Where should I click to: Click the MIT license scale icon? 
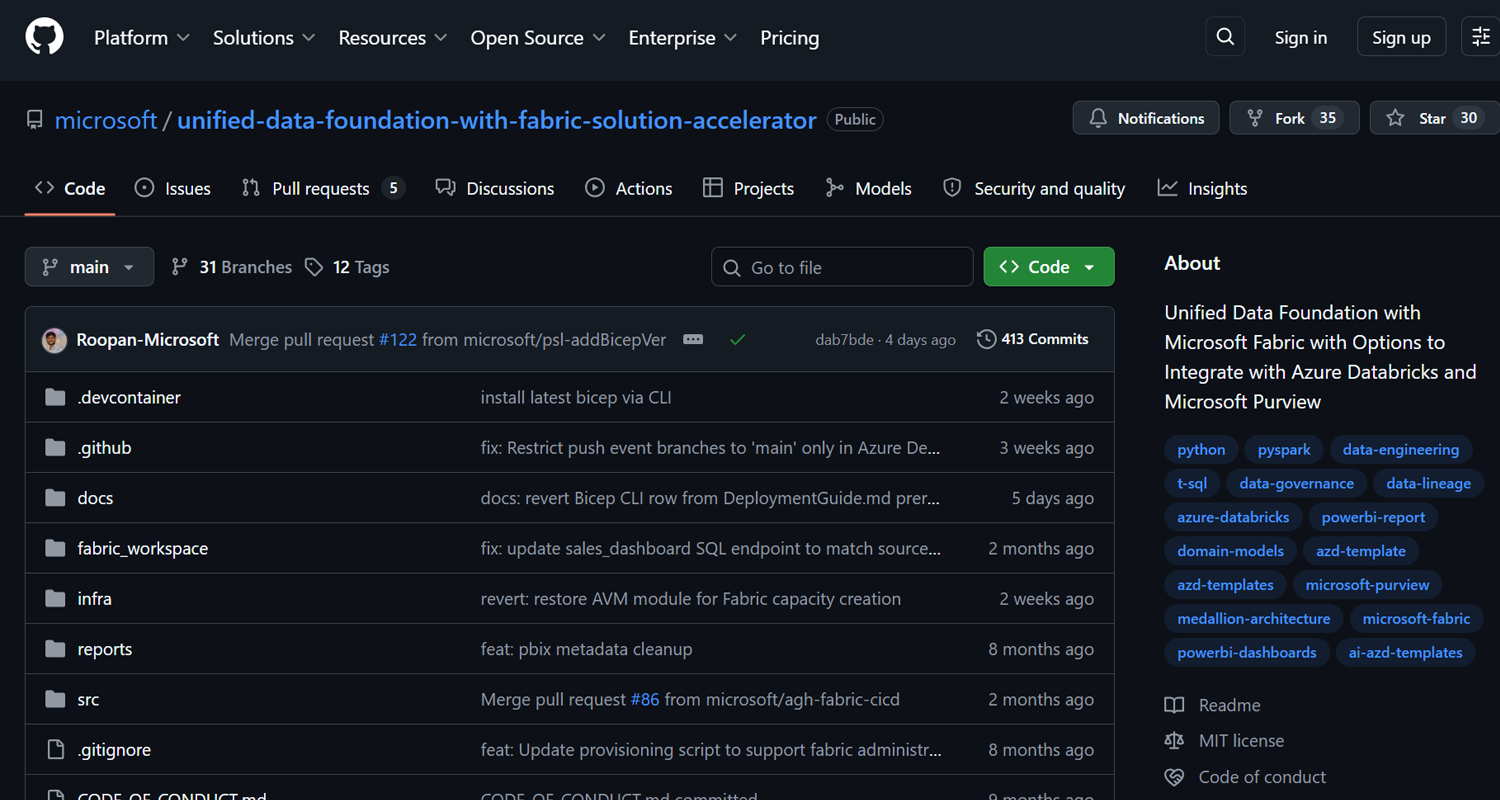pos(1174,741)
